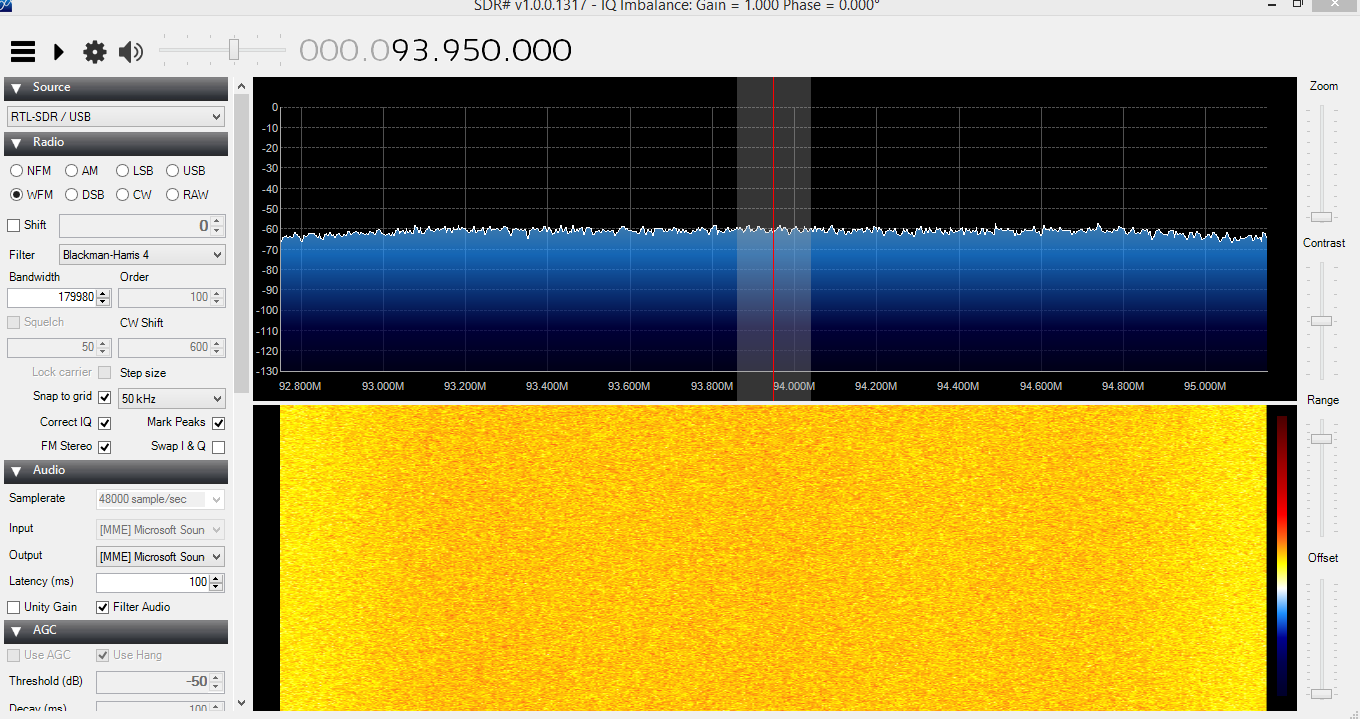Screen dimensions: 1360x719
Task: Turn off FM Stereo
Action: click(x=104, y=446)
